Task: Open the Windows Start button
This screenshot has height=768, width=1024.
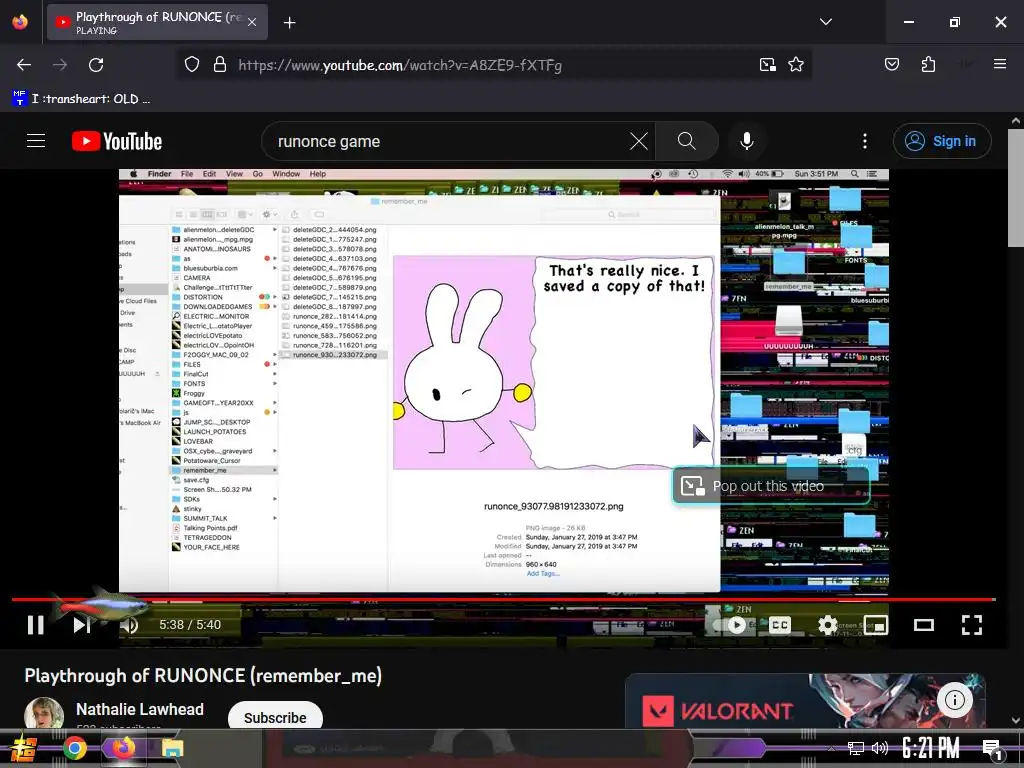Action: point(24,748)
